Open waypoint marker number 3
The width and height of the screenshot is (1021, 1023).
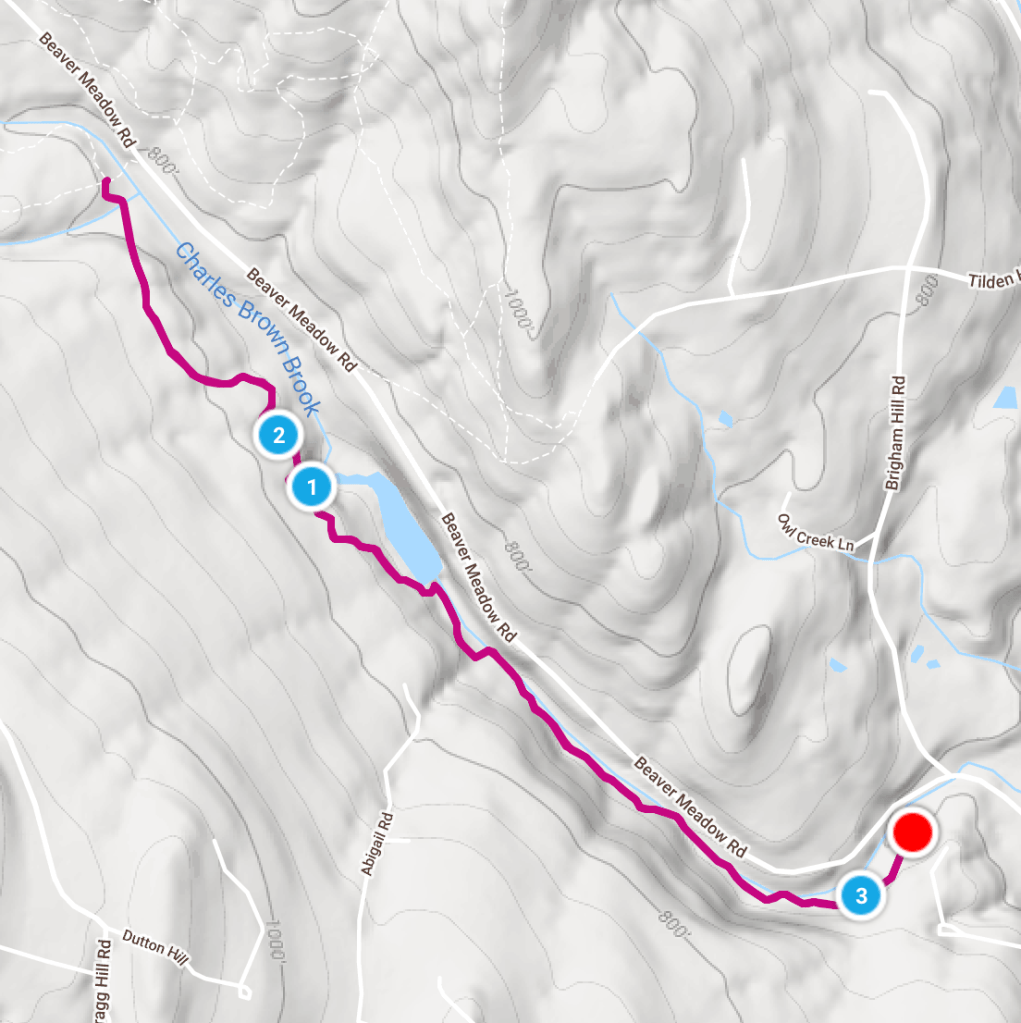pos(861,895)
